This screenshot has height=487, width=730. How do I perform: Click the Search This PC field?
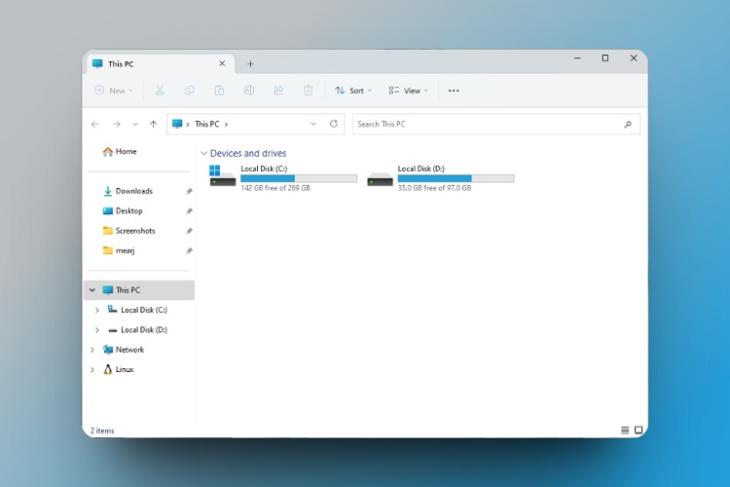click(x=496, y=124)
